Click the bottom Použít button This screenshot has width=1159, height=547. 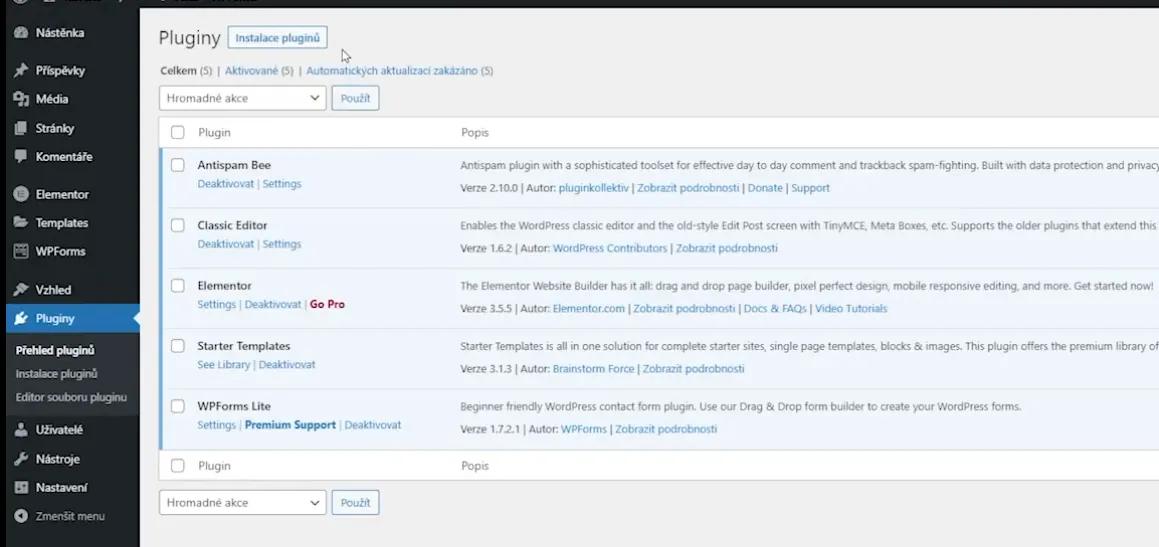click(356, 503)
